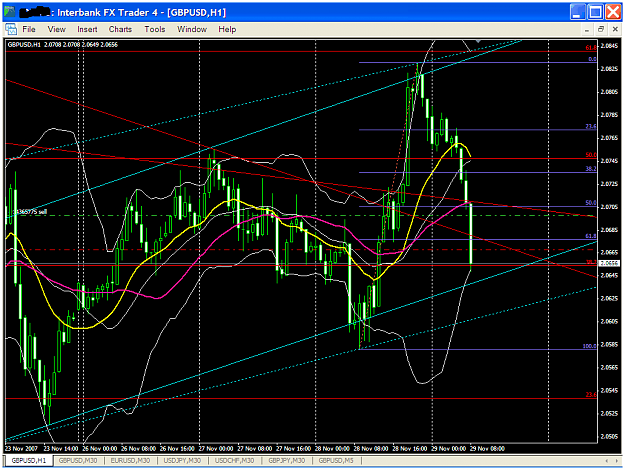
Task: Click the 23 Nov 2007 time label
Action: tap(21, 448)
